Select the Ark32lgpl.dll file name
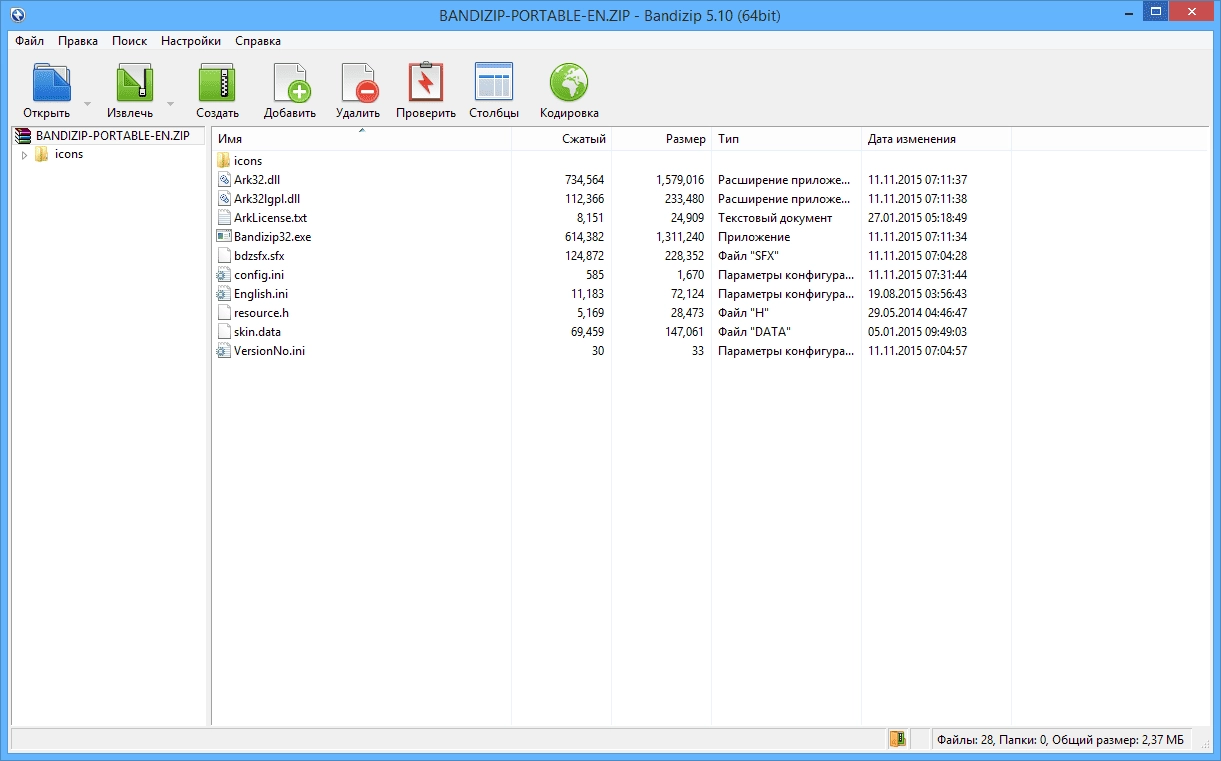 pos(266,199)
